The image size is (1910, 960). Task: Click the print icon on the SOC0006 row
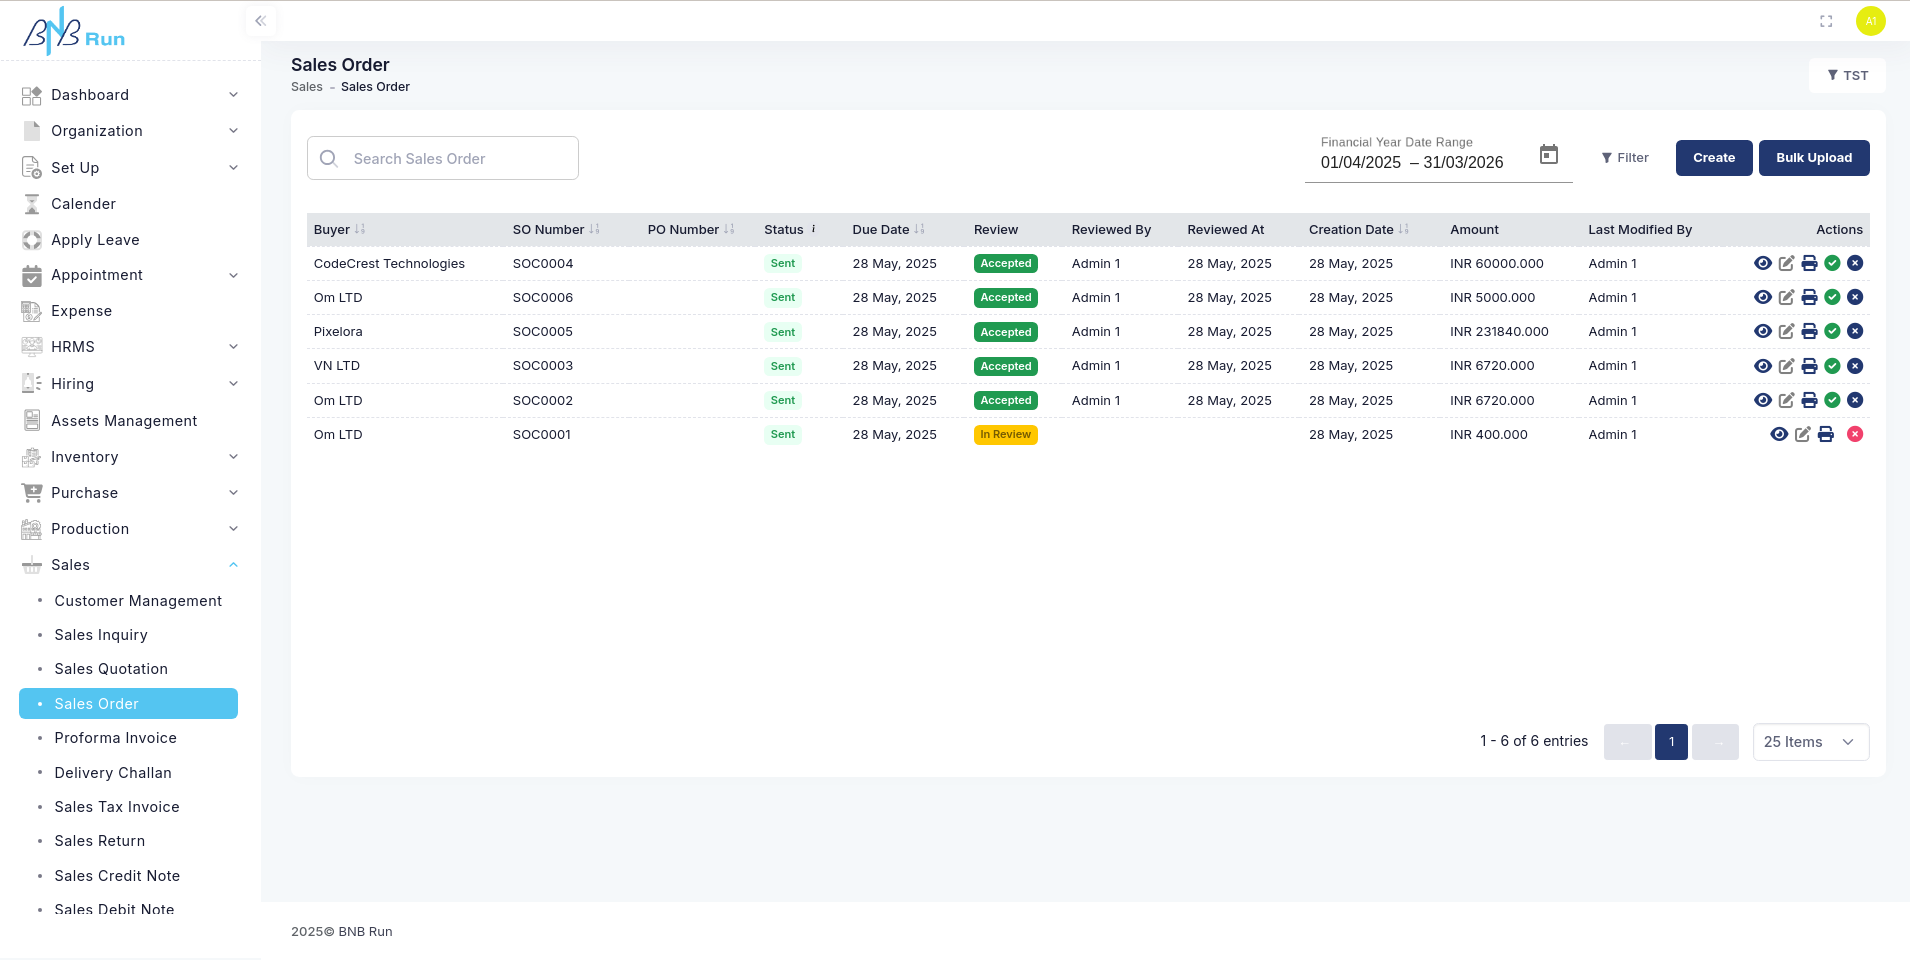pos(1810,297)
